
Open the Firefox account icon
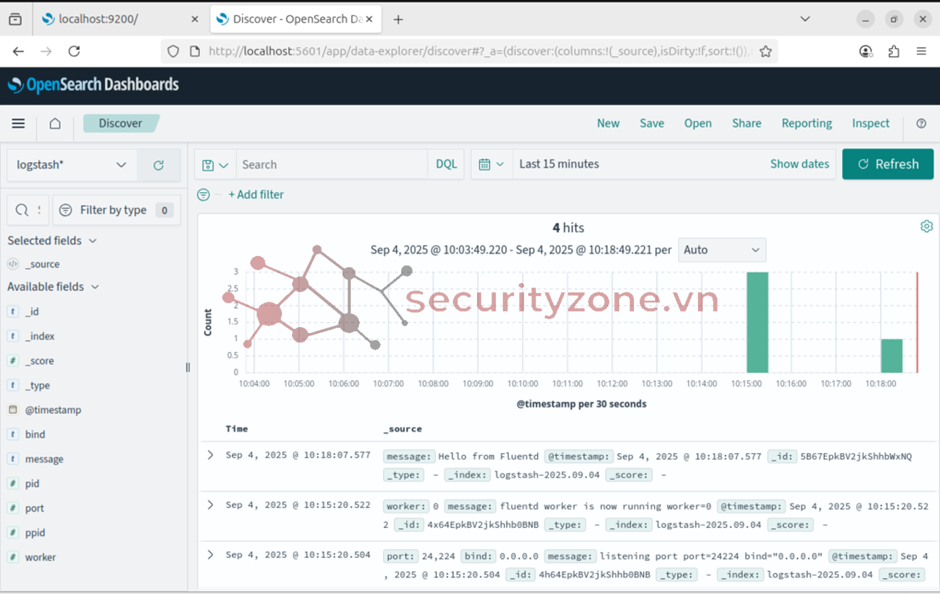865,52
